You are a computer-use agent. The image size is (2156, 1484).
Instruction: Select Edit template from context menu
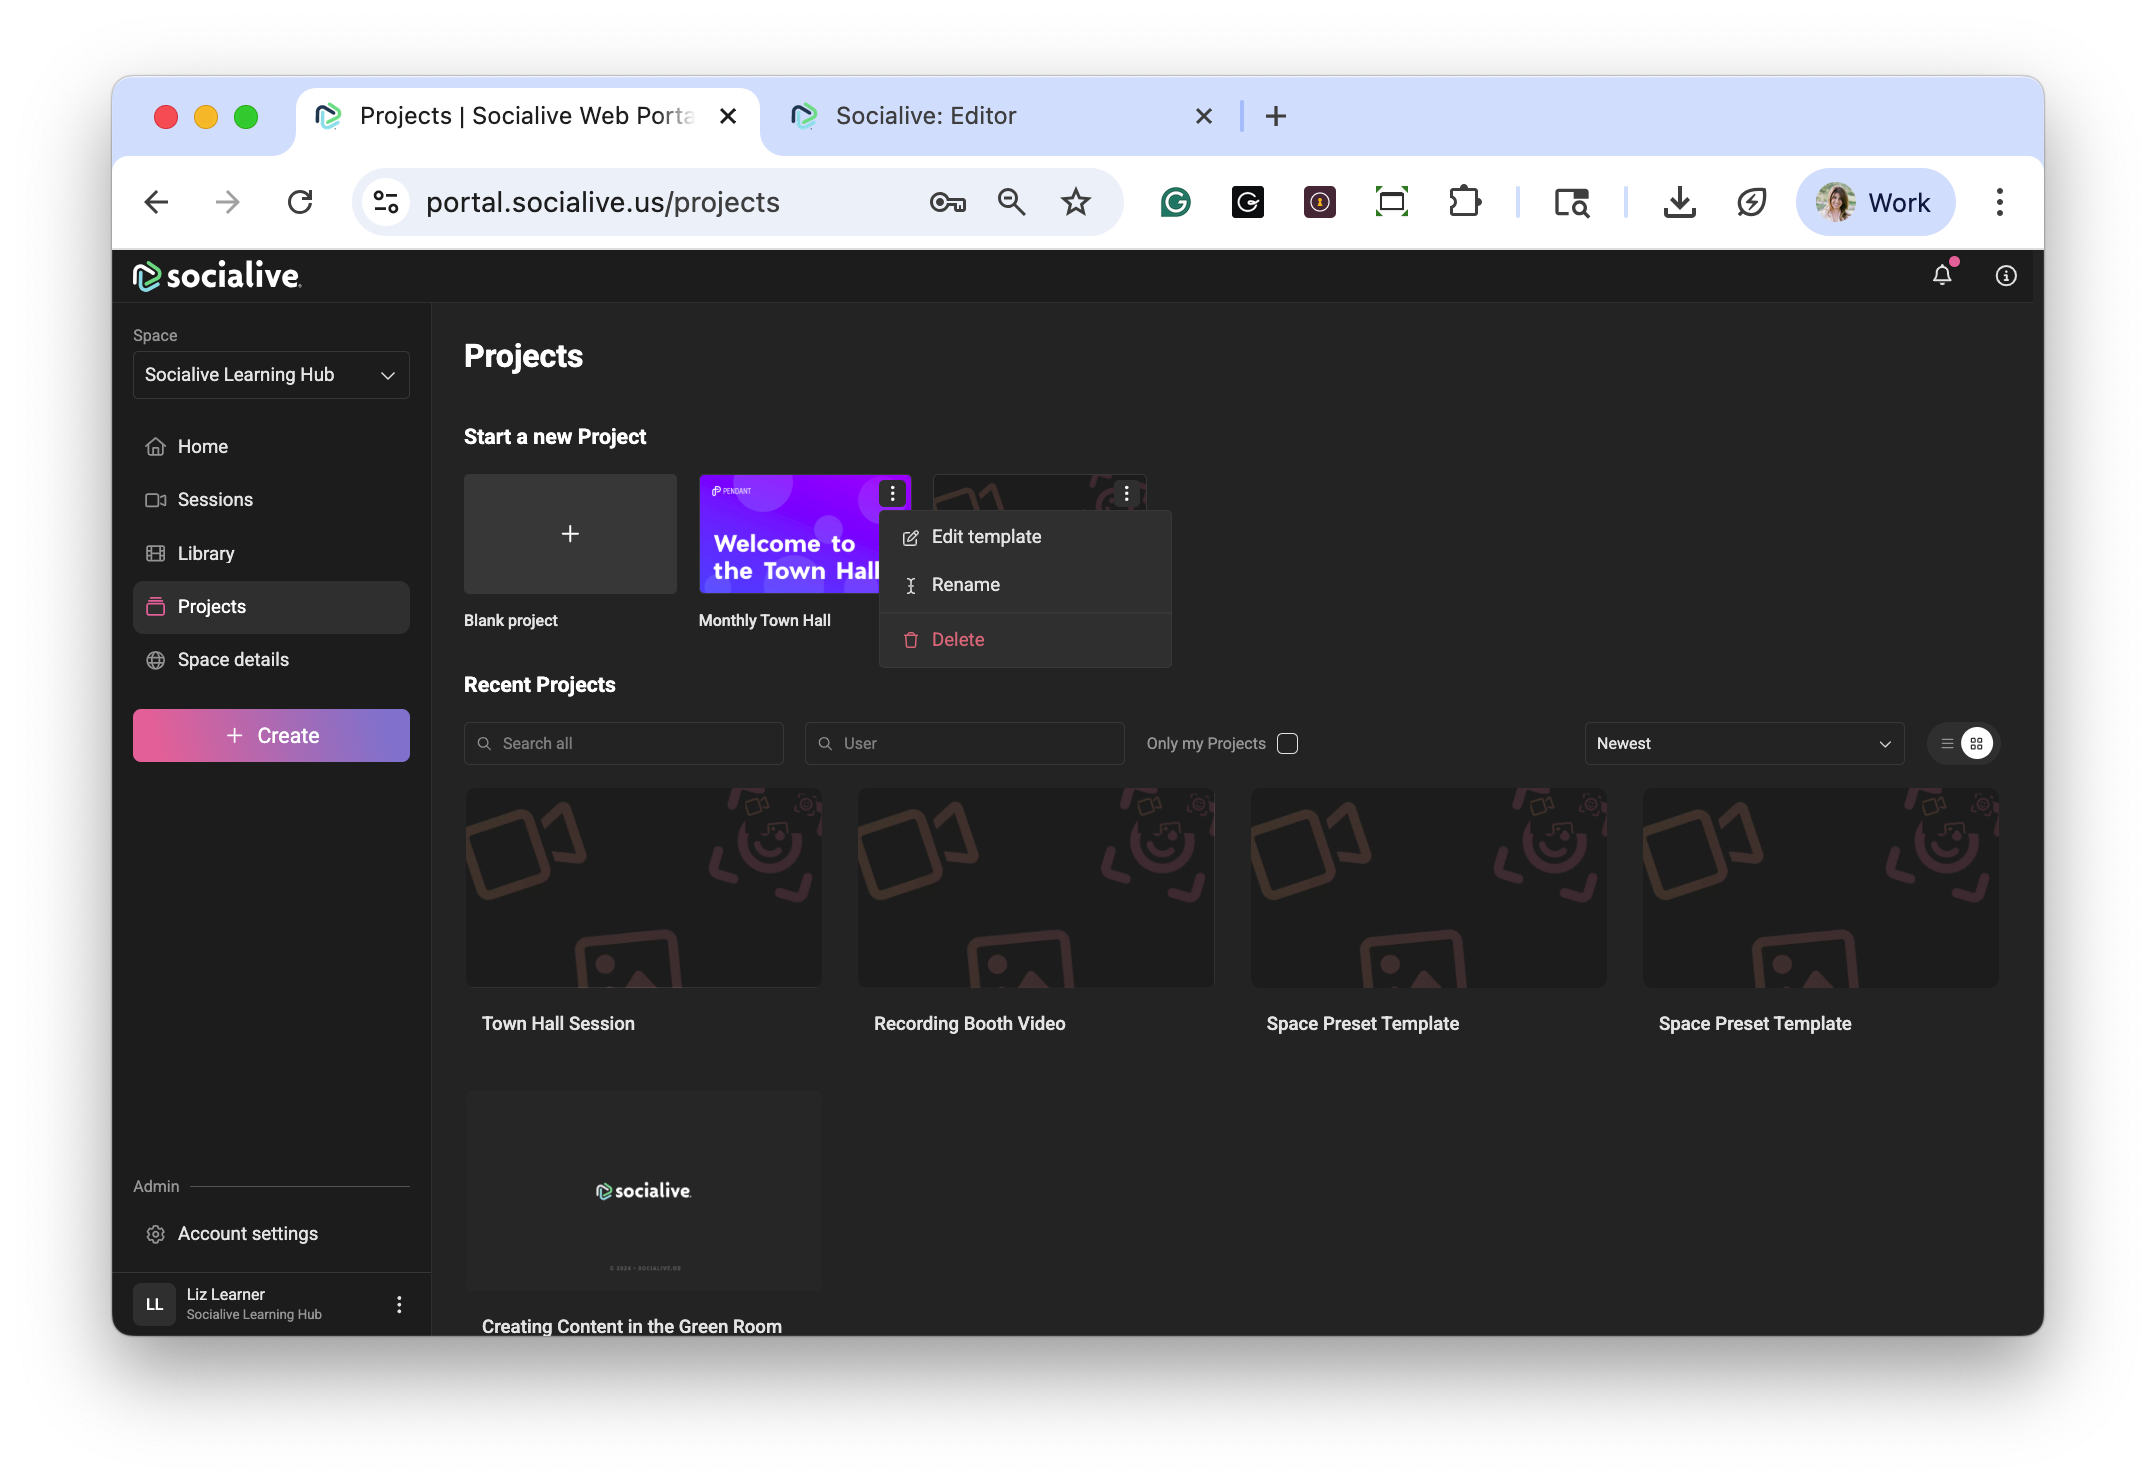pyautogui.click(x=986, y=537)
